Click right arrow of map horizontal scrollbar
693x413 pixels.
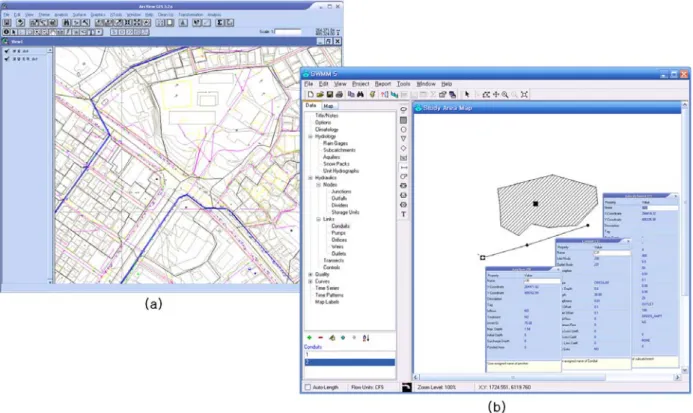click(678, 377)
